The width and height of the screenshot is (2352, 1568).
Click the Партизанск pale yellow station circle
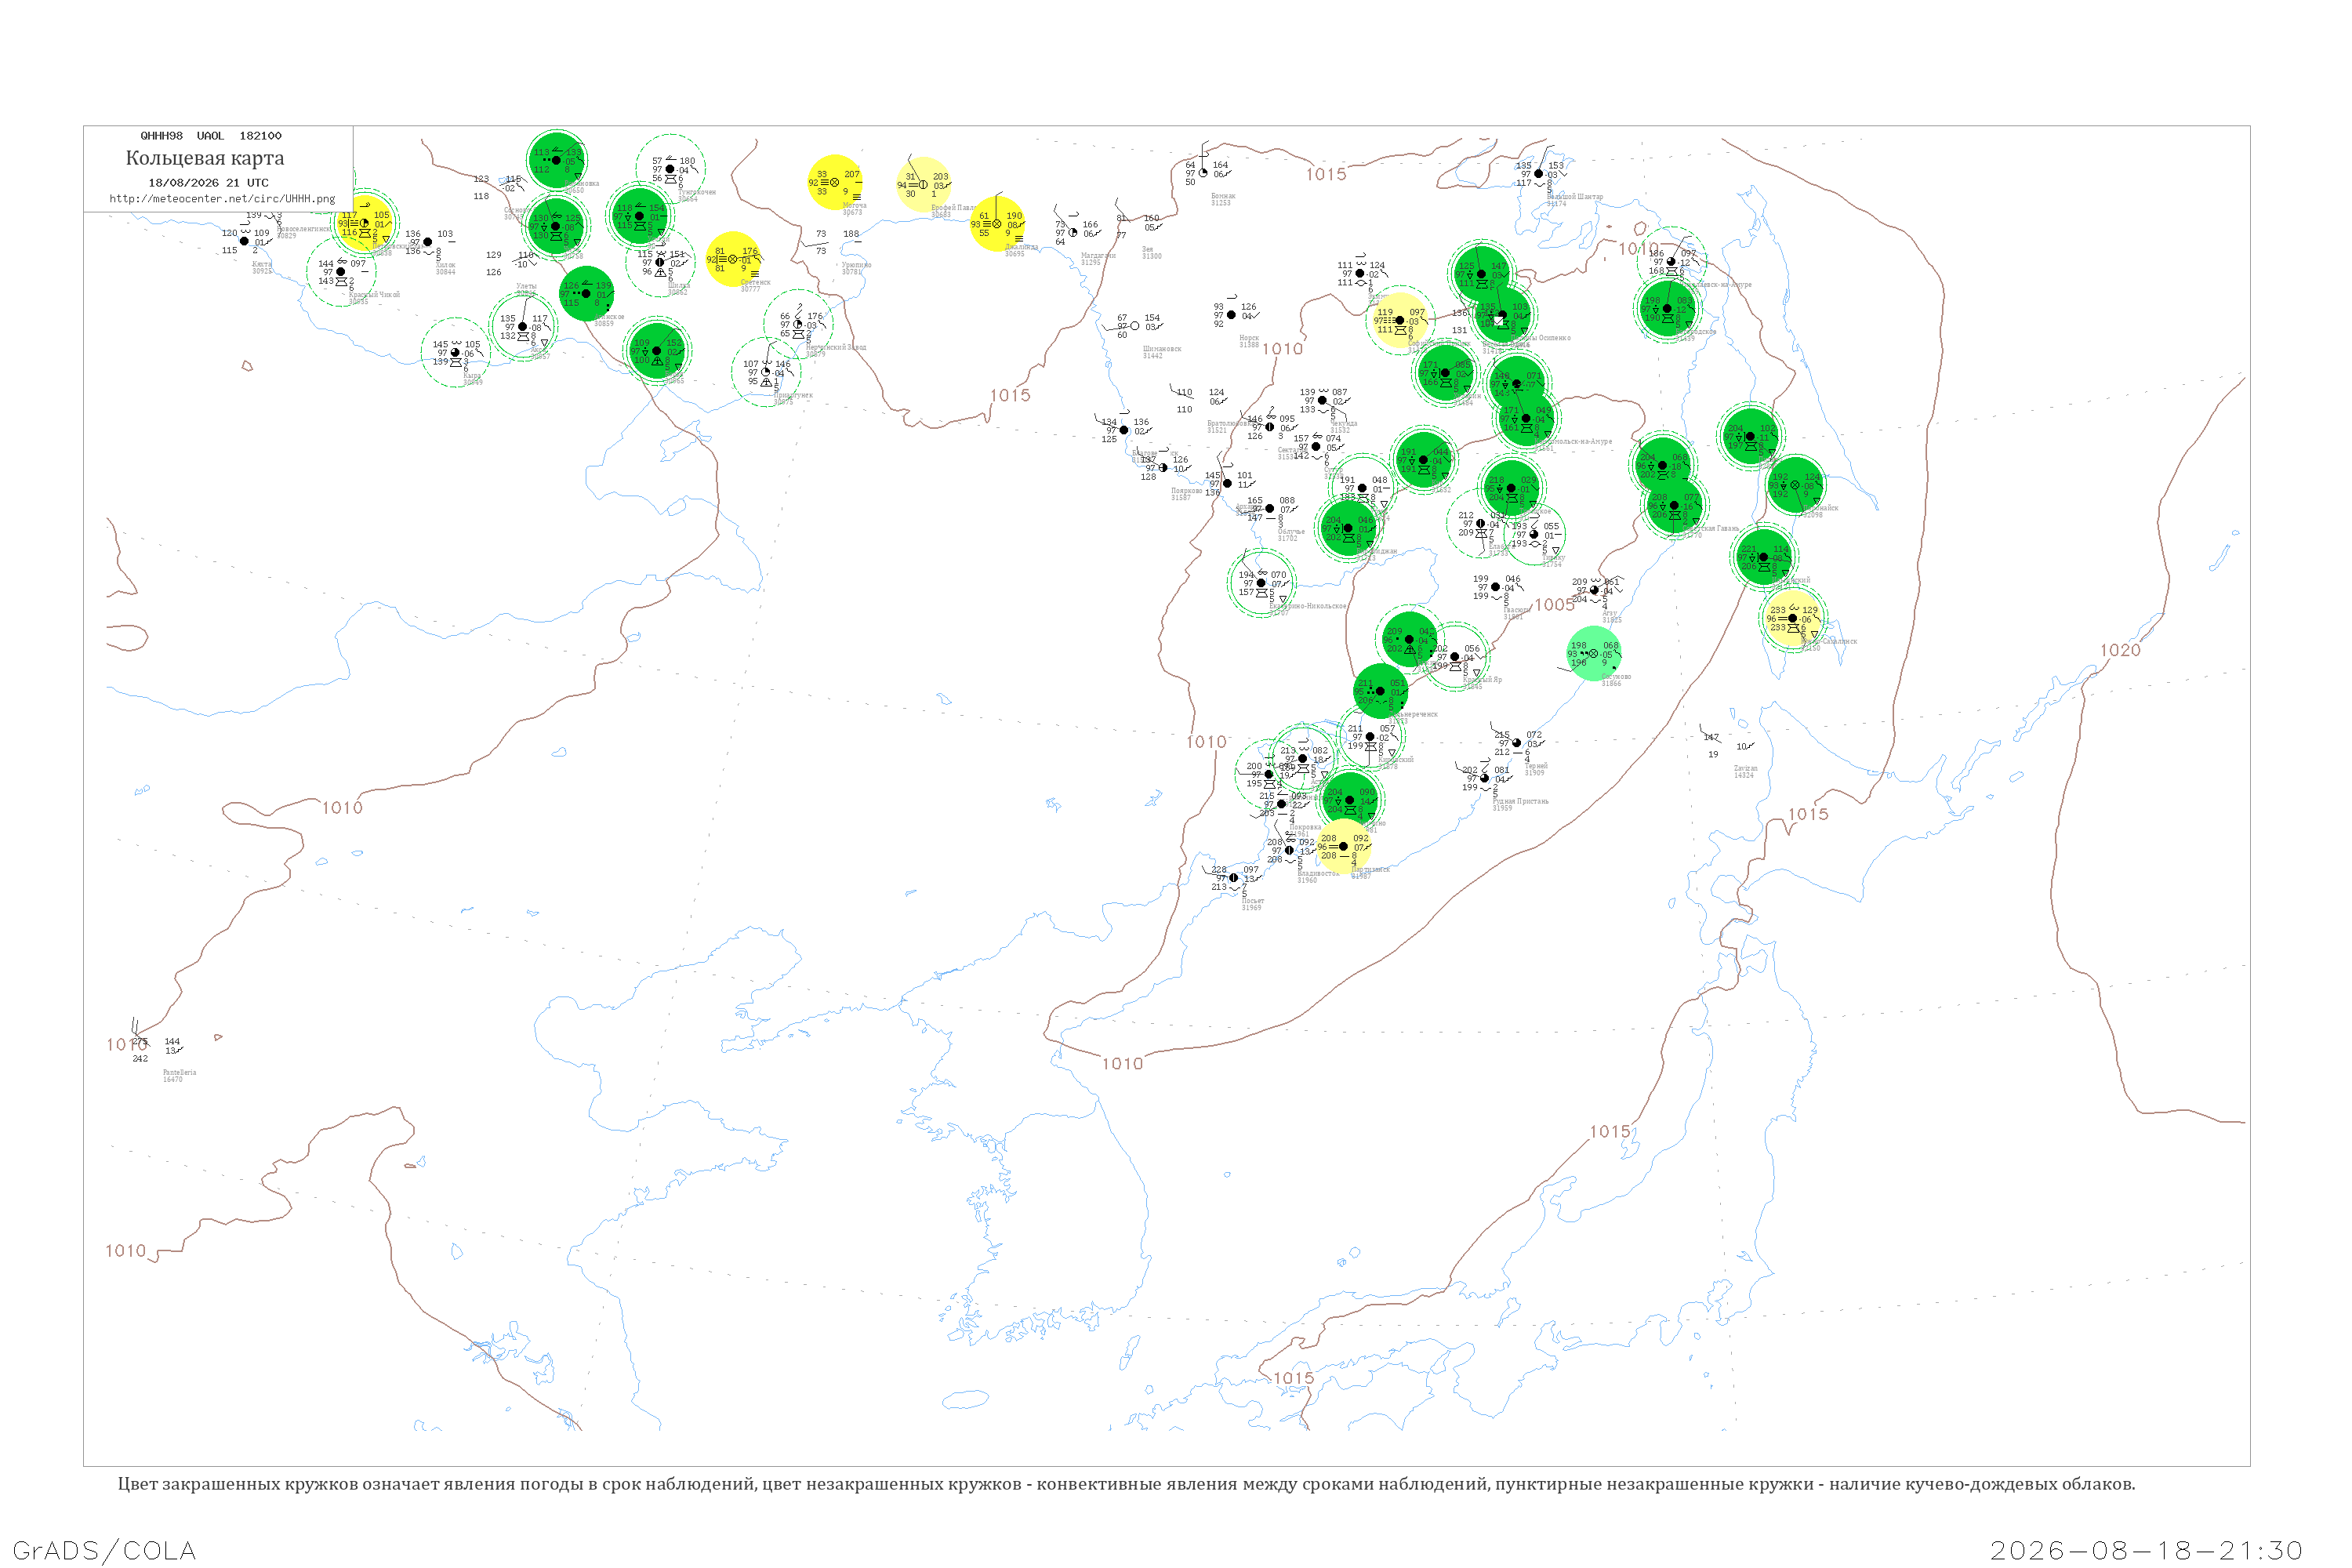[1343, 847]
